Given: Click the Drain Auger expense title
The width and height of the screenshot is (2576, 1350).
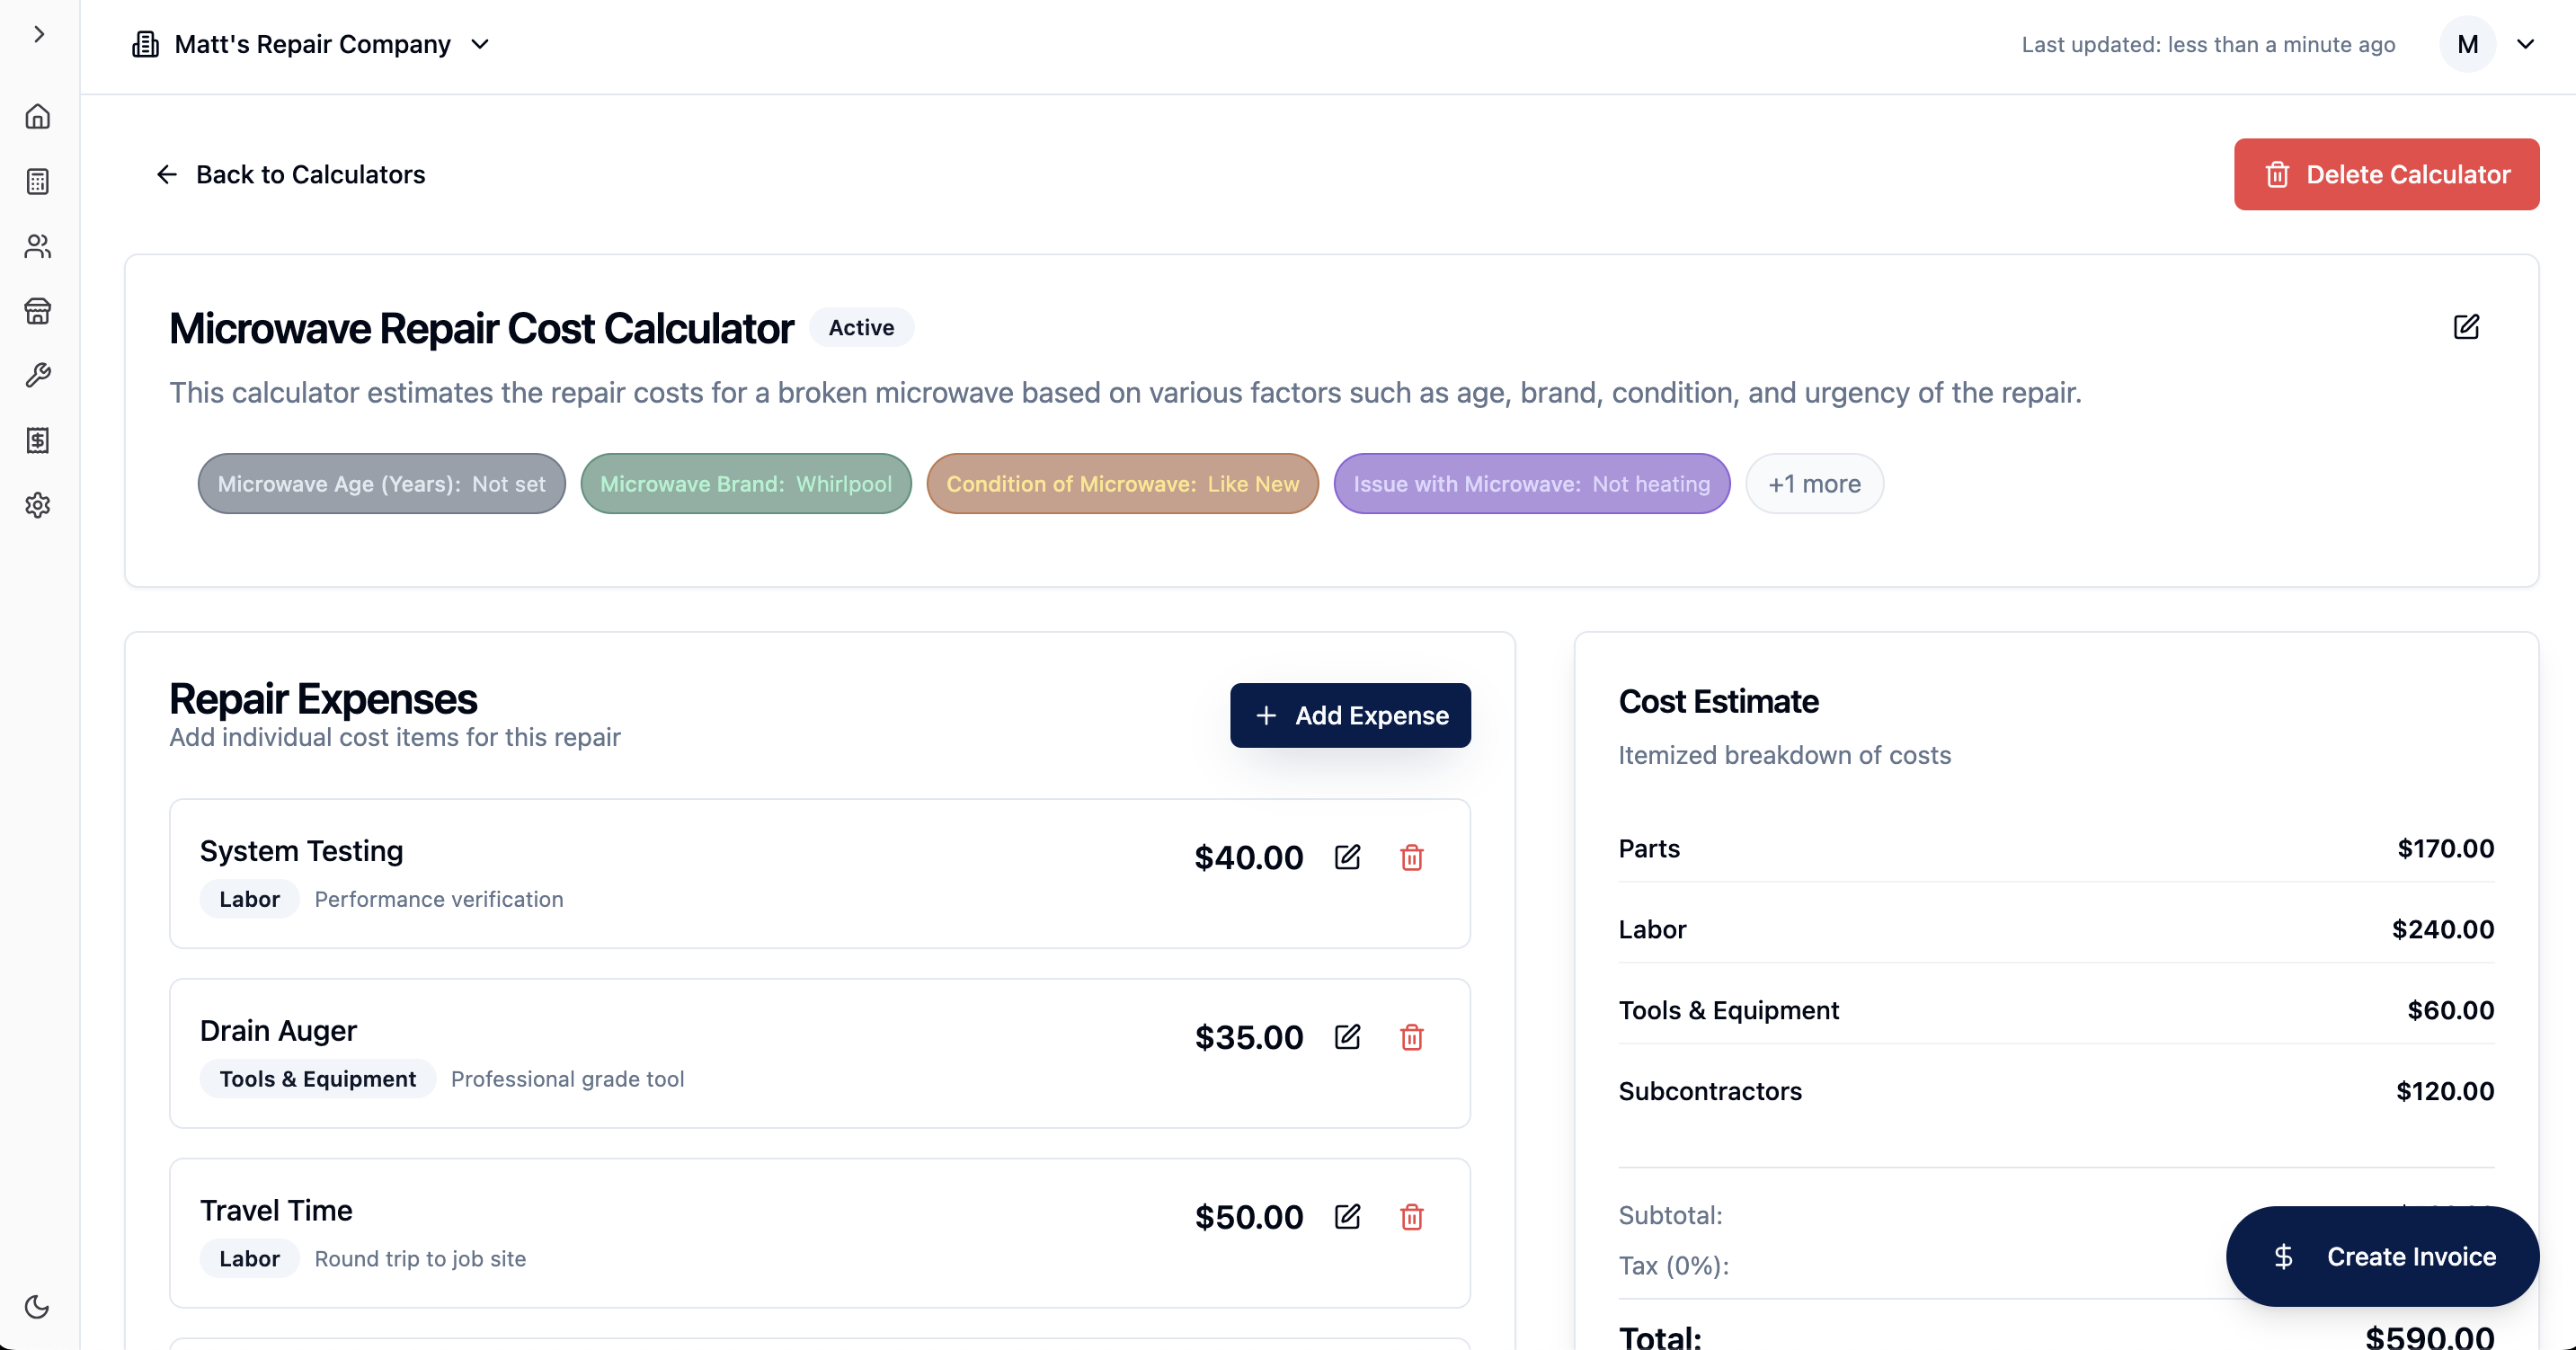Looking at the screenshot, I should click(x=278, y=1031).
